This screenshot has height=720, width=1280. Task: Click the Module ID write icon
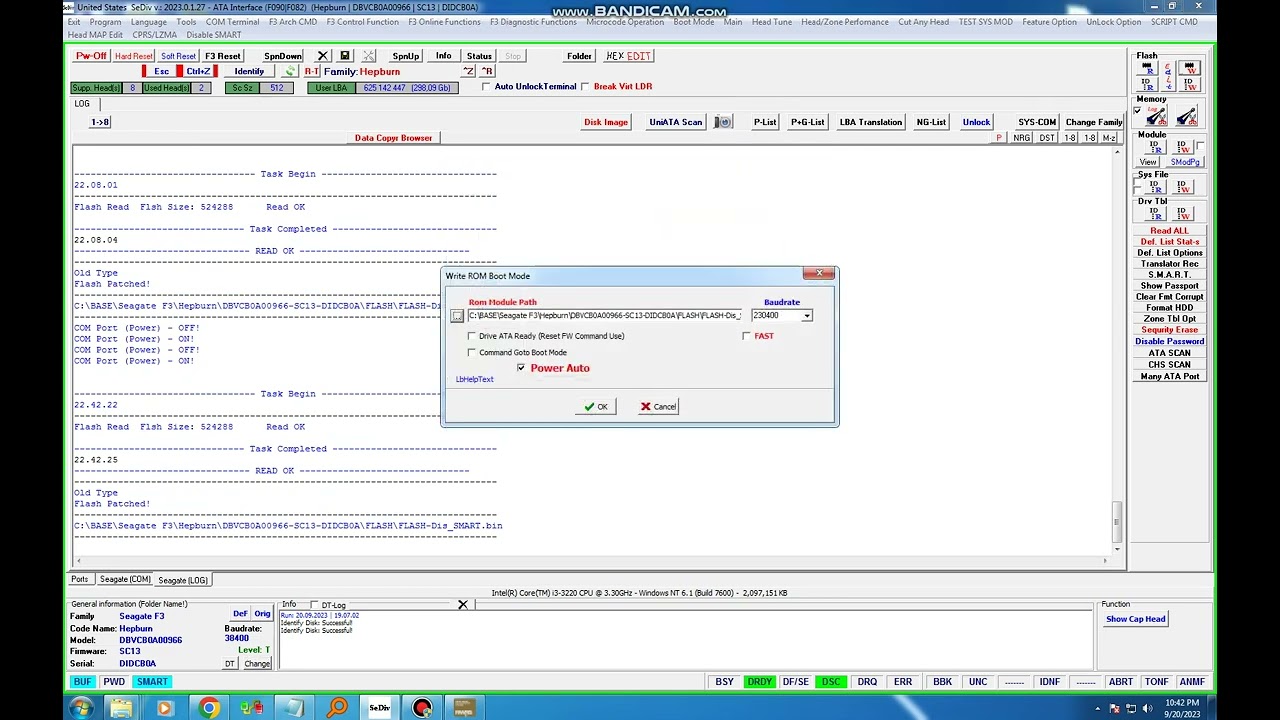(1182, 146)
